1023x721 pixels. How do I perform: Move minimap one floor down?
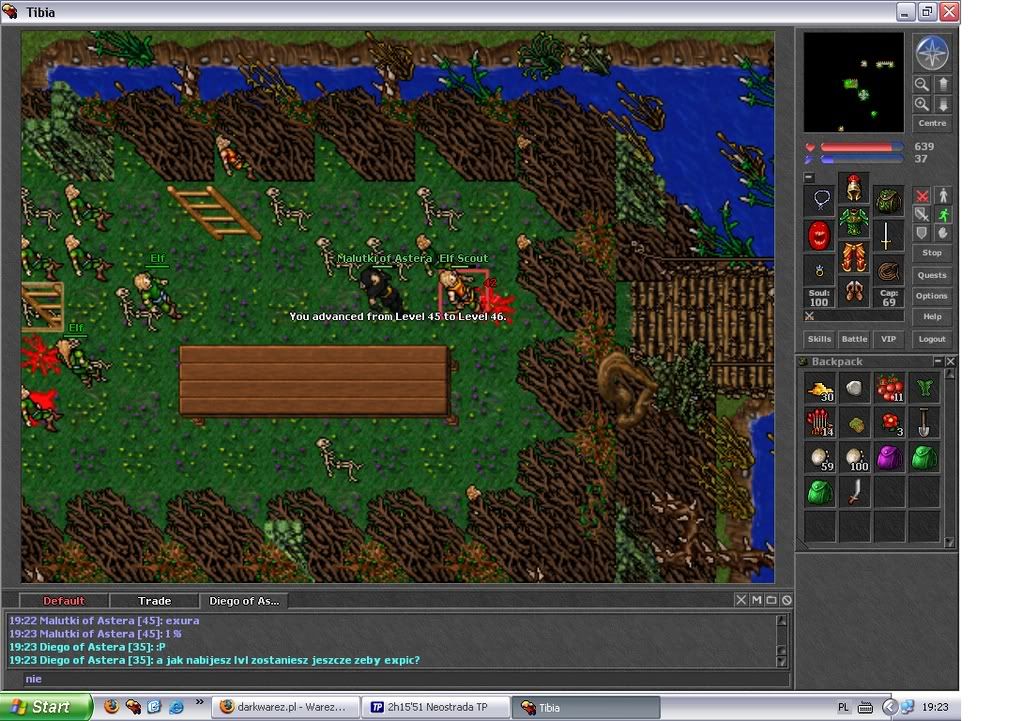(x=943, y=104)
